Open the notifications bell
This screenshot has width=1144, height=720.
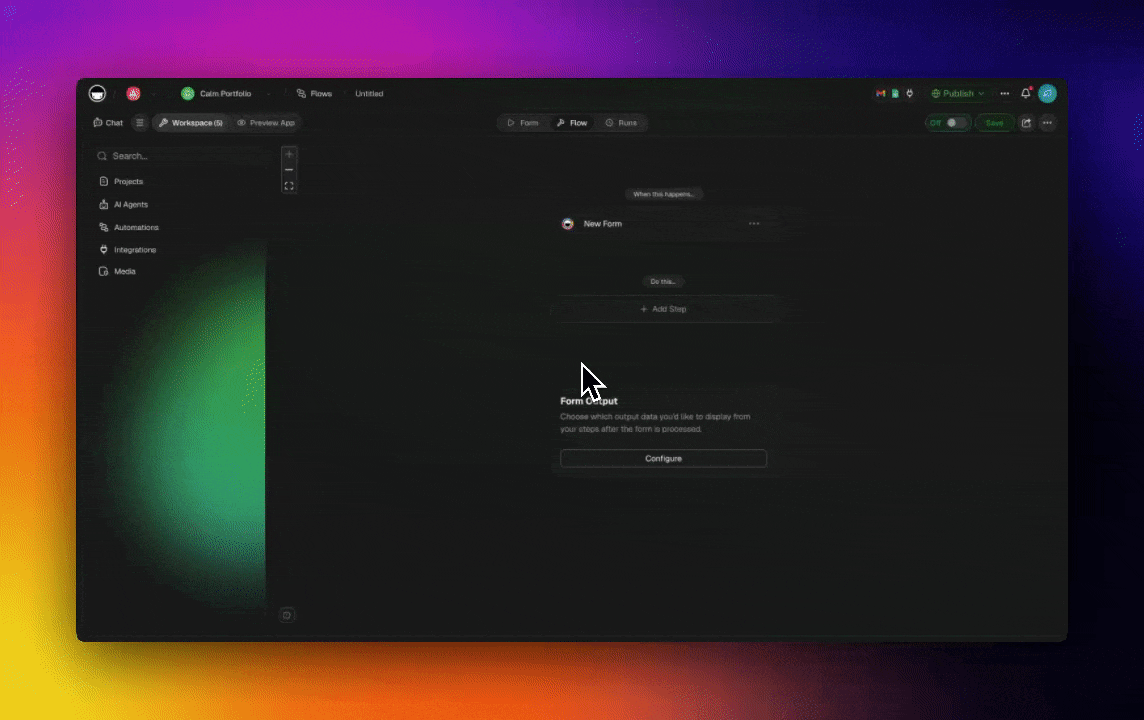pos(1025,94)
